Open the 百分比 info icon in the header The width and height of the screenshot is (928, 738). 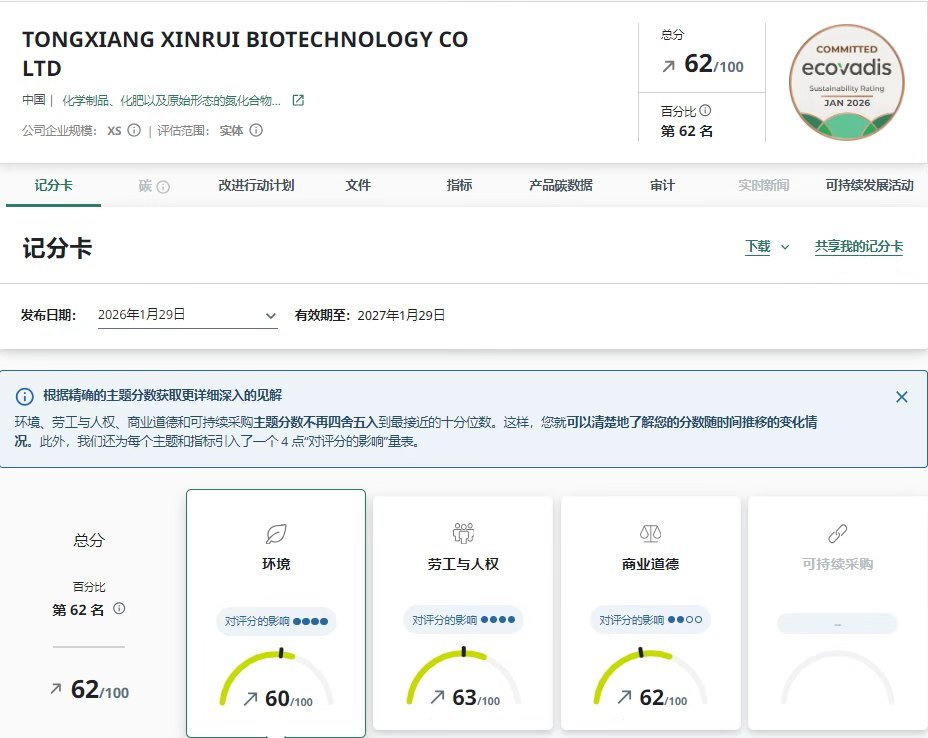point(705,110)
